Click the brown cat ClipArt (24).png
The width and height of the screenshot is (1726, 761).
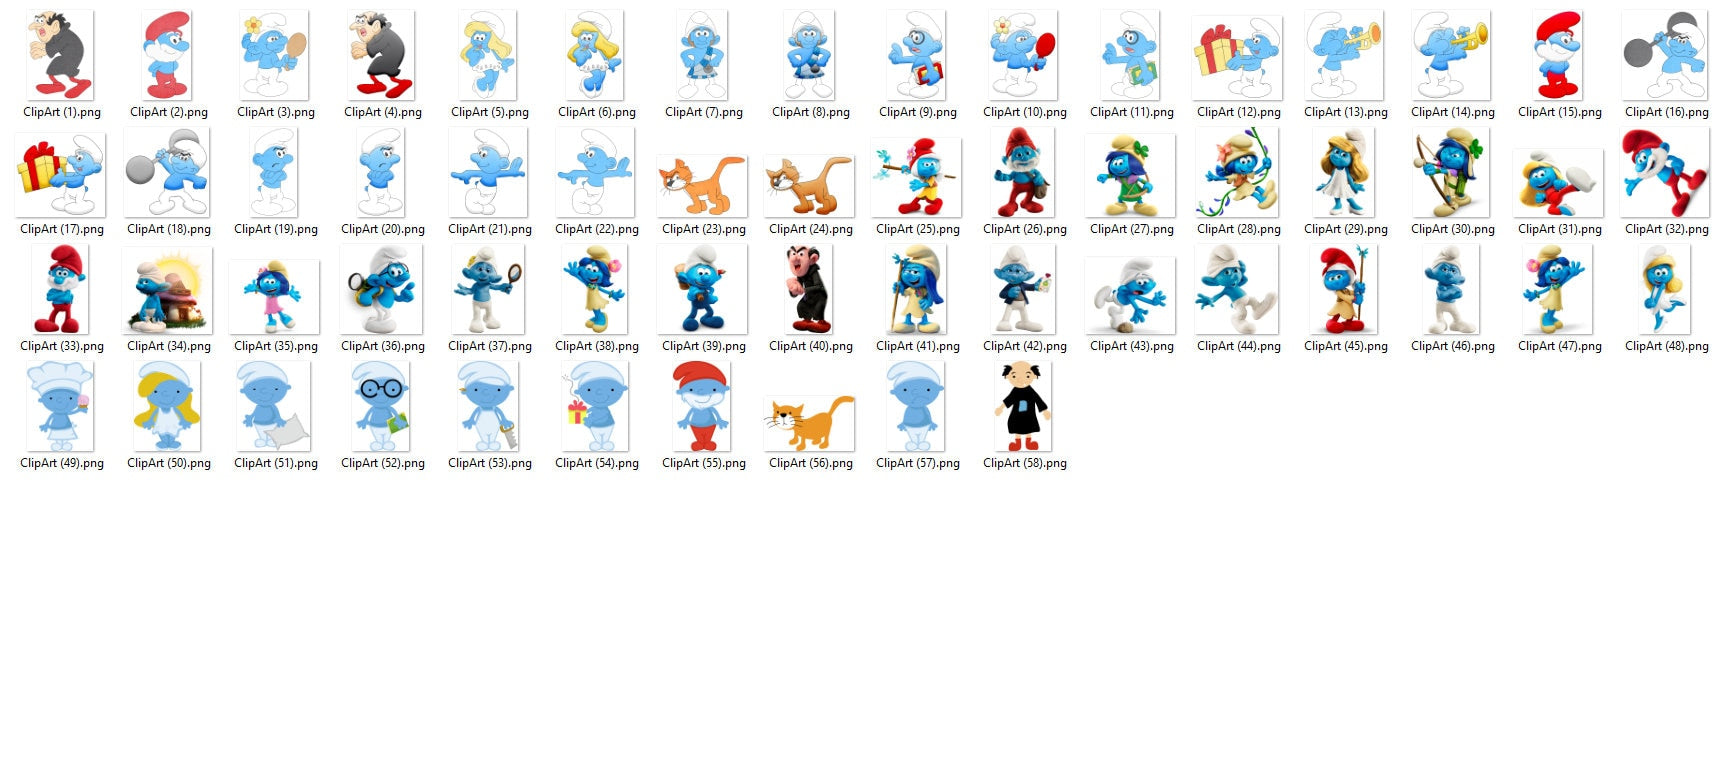(809, 186)
